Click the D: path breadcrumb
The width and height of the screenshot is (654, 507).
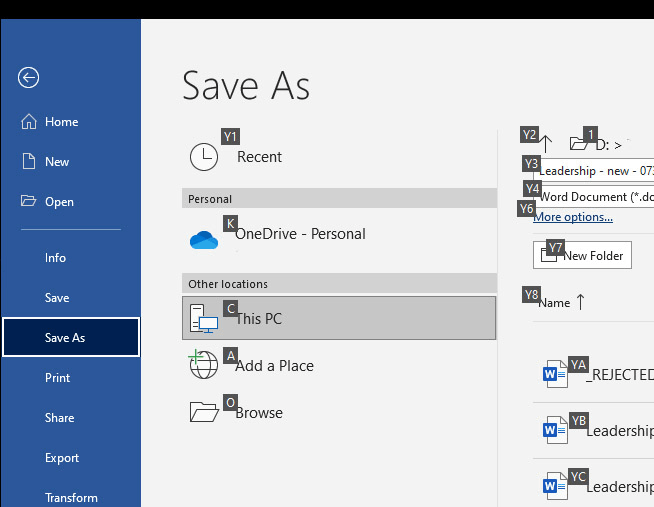[x=603, y=145]
